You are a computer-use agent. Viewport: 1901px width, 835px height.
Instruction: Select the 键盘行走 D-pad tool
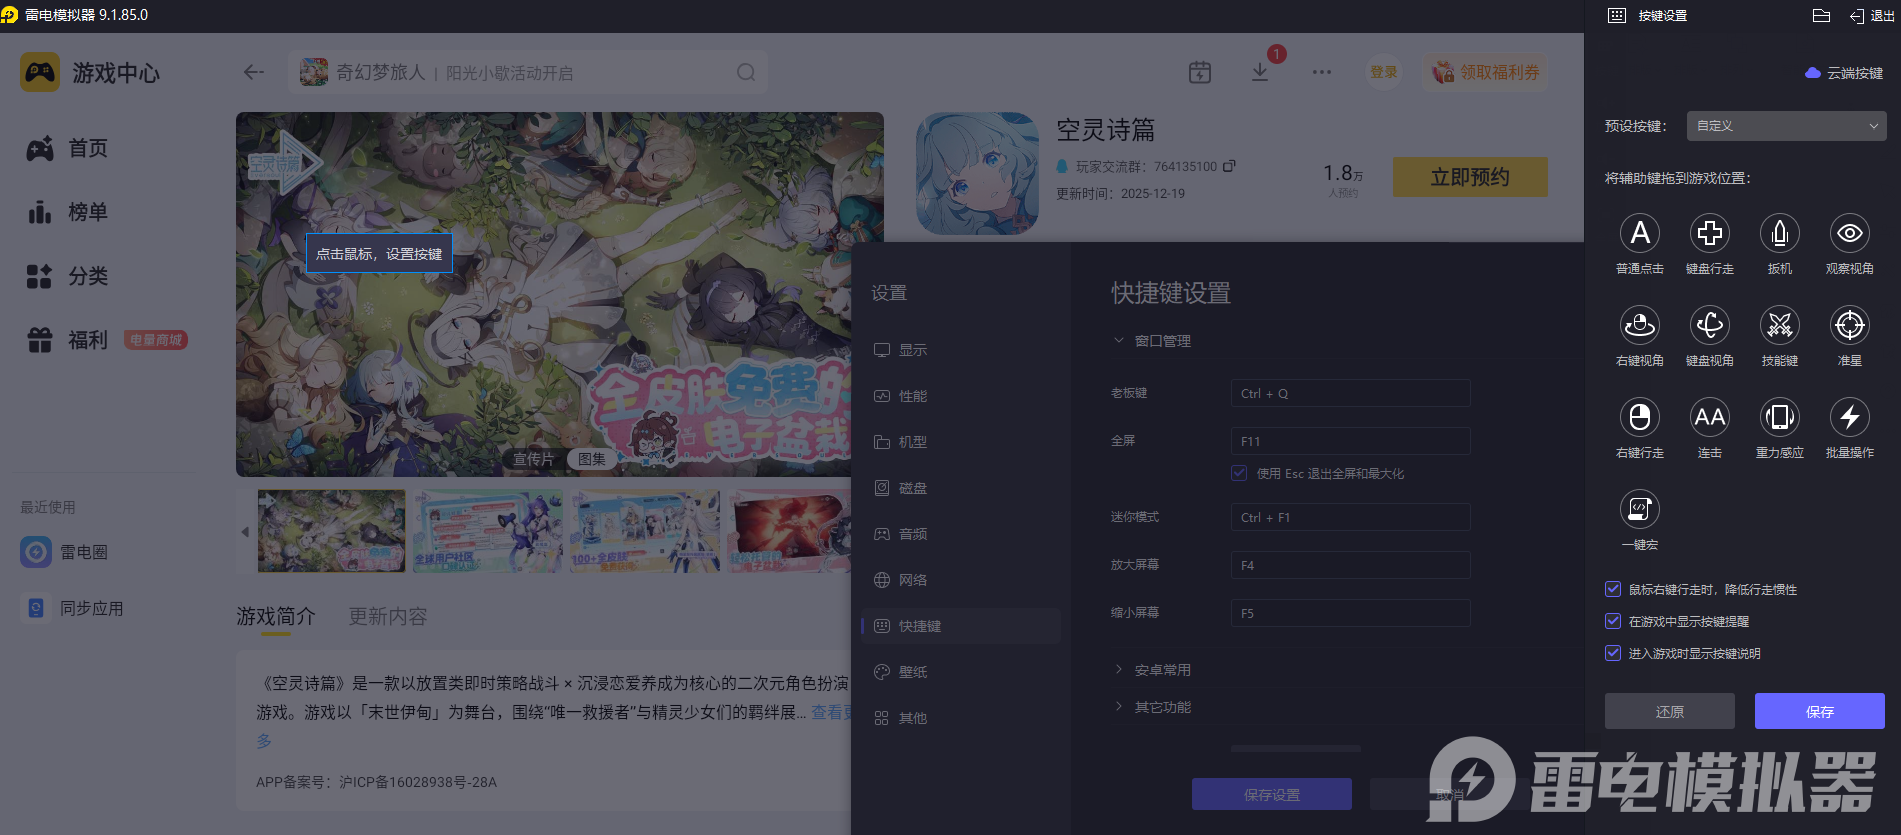pos(1710,233)
